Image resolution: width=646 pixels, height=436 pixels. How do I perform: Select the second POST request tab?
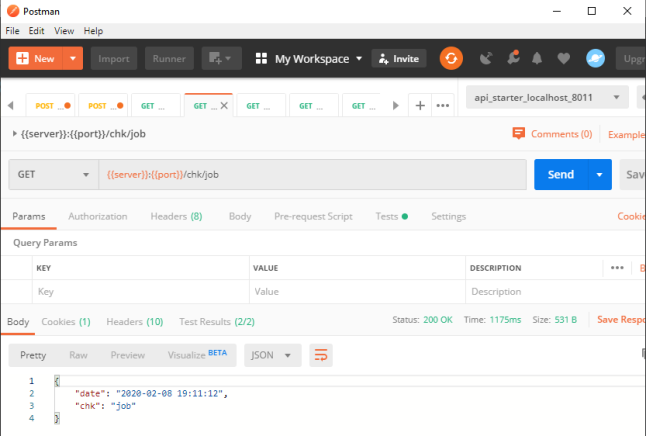click(103, 106)
